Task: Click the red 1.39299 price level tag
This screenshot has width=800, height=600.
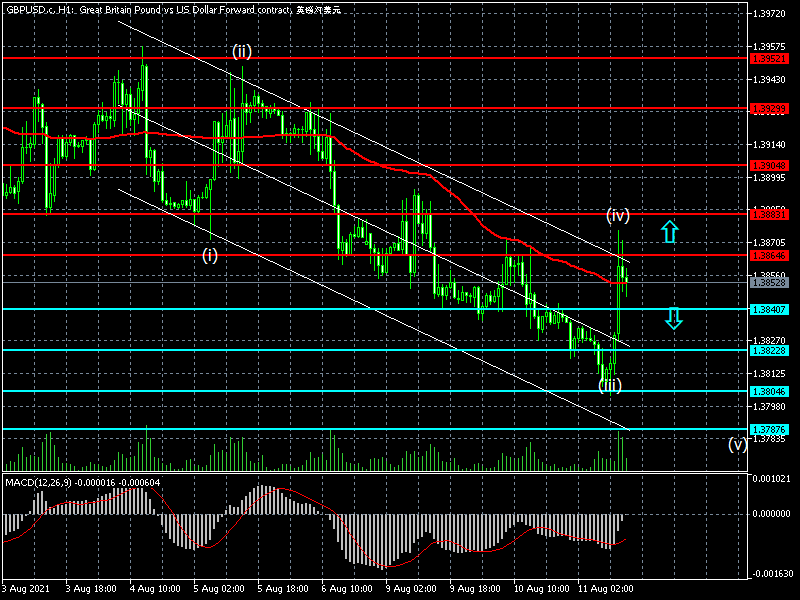Action: click(x=769, y=109)
